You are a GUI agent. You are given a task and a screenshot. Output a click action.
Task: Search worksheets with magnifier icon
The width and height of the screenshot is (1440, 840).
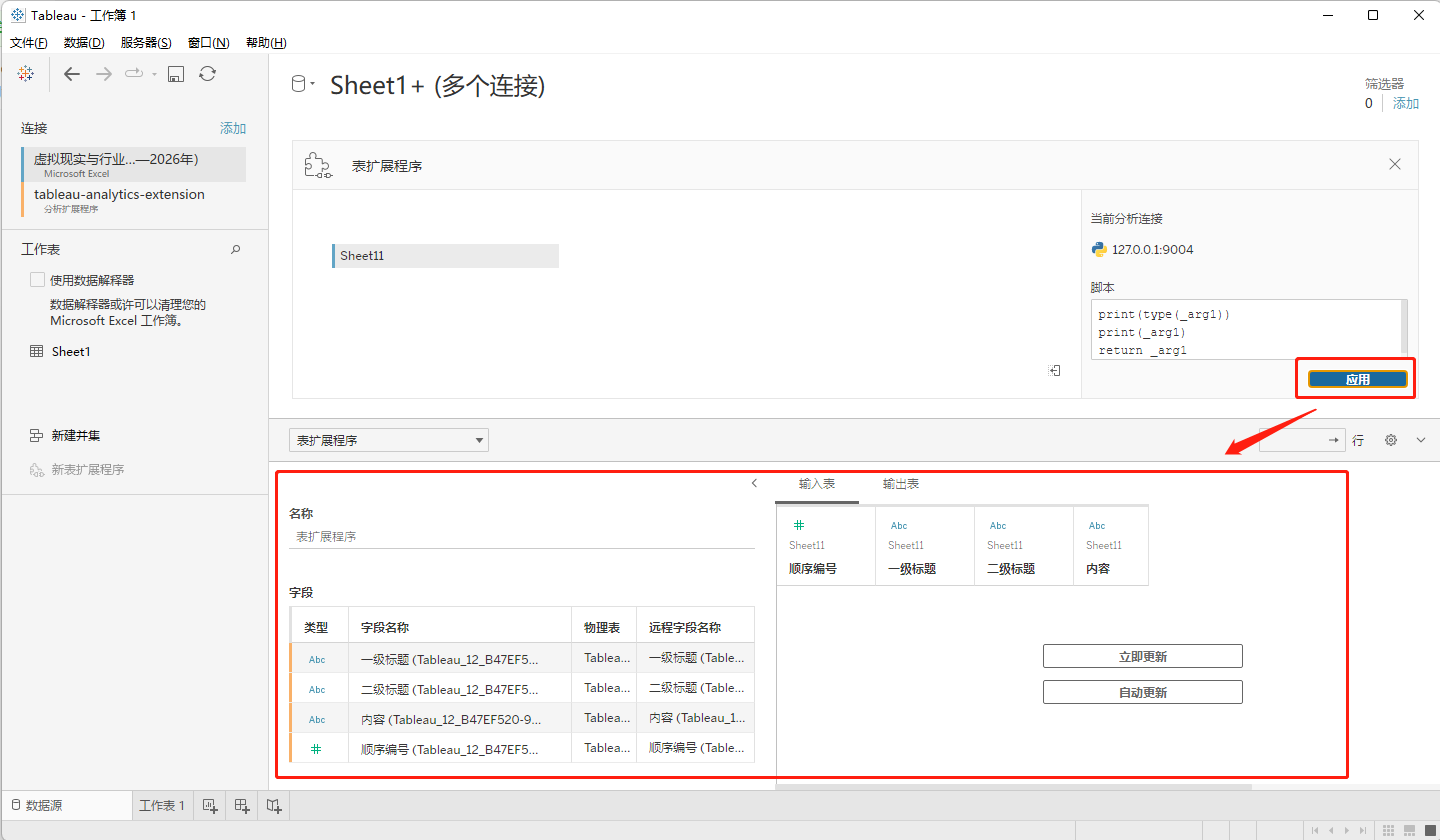coord(236,249)
